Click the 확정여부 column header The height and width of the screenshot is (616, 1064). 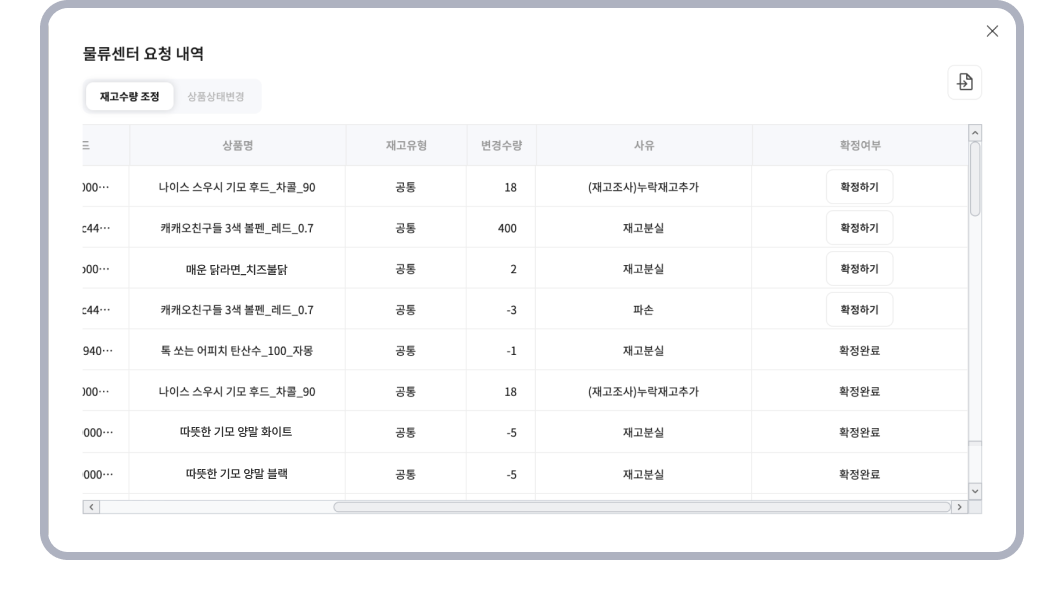click(x=859, y=146)
